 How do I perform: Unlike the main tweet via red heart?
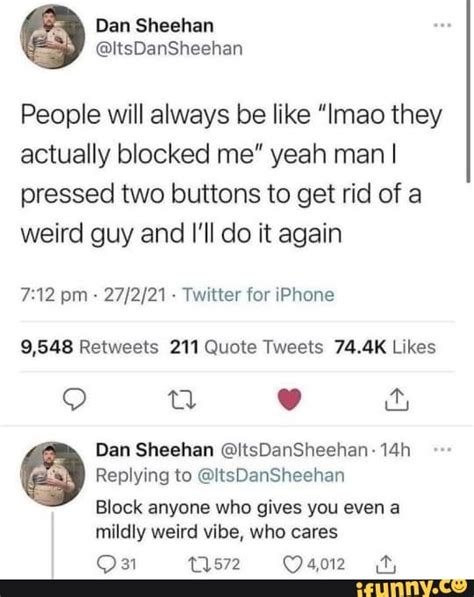(x=289, y=399)
